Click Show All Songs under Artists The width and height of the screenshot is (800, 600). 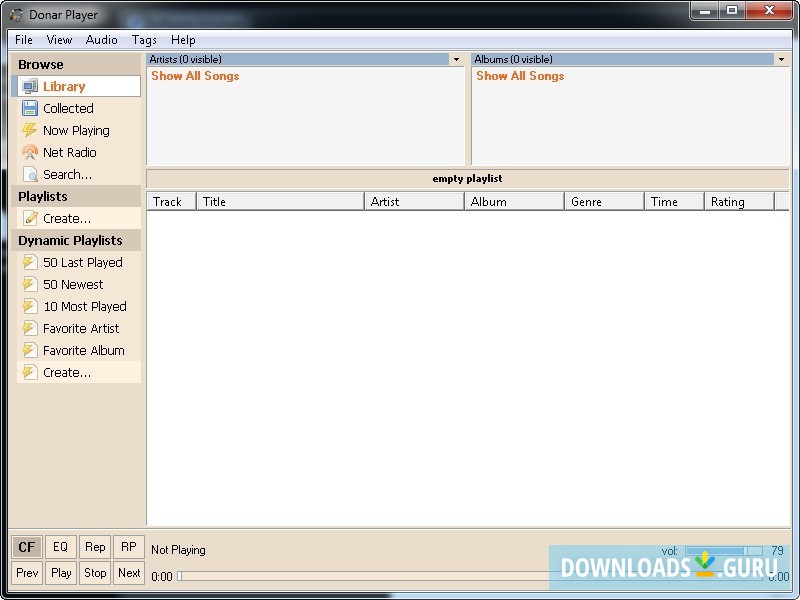coord(195,76)
